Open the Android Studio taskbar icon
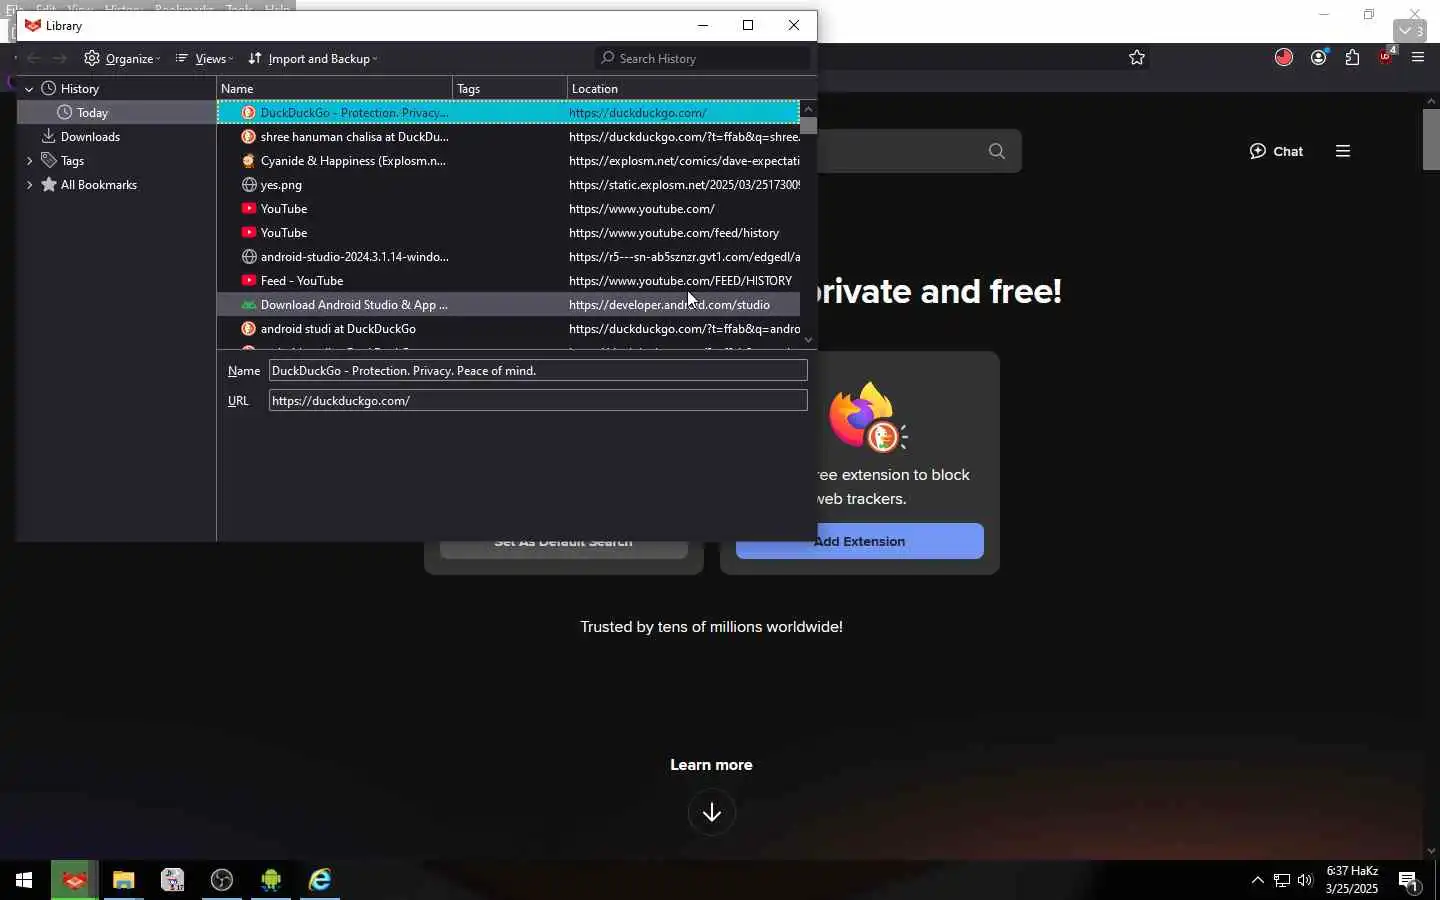 tap(271, 881)
